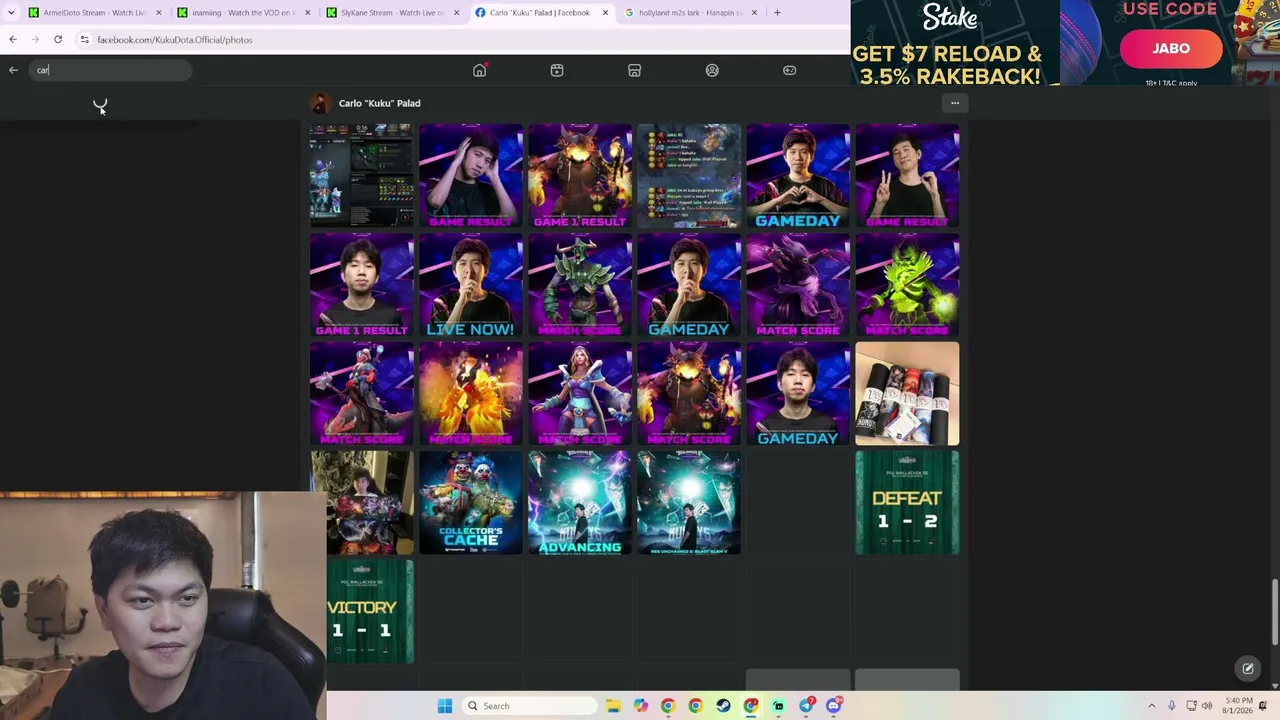
Task: Switch to ArmelDoto Stream tab
Action: pyautogui.click(x=95, y=13)
